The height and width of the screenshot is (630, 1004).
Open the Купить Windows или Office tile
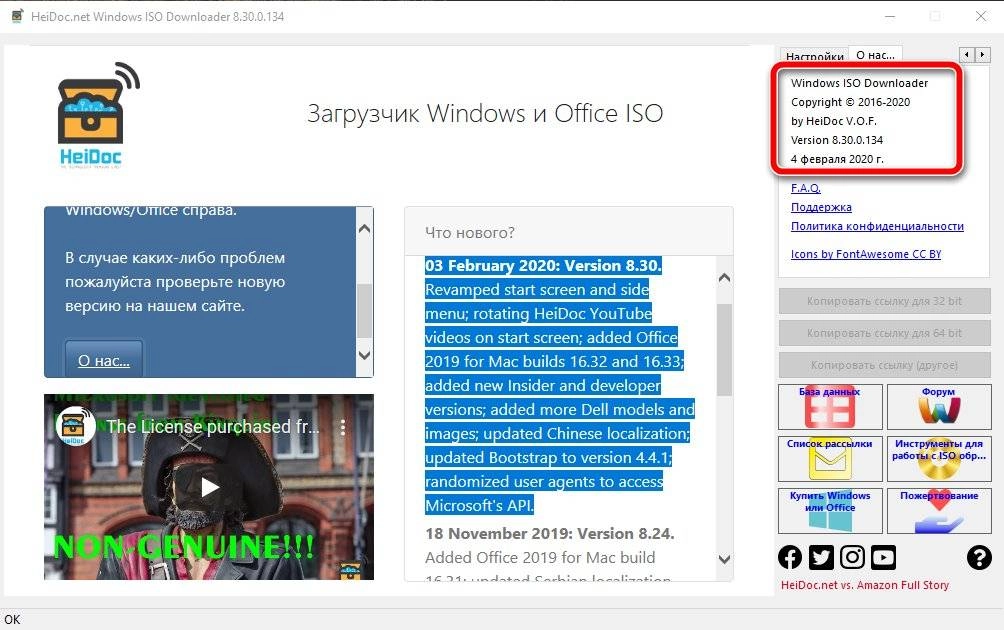pyautogui.click(x=830, y=510)
